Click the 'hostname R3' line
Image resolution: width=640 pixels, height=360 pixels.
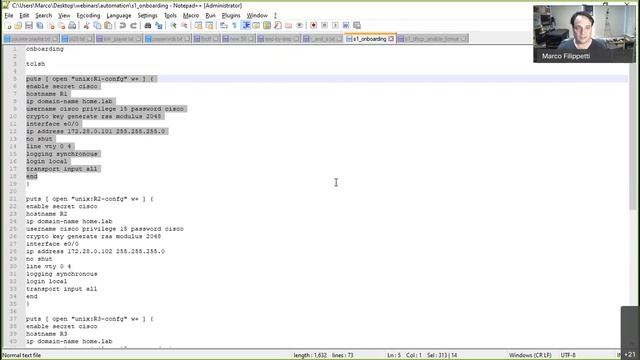[47, 334]
